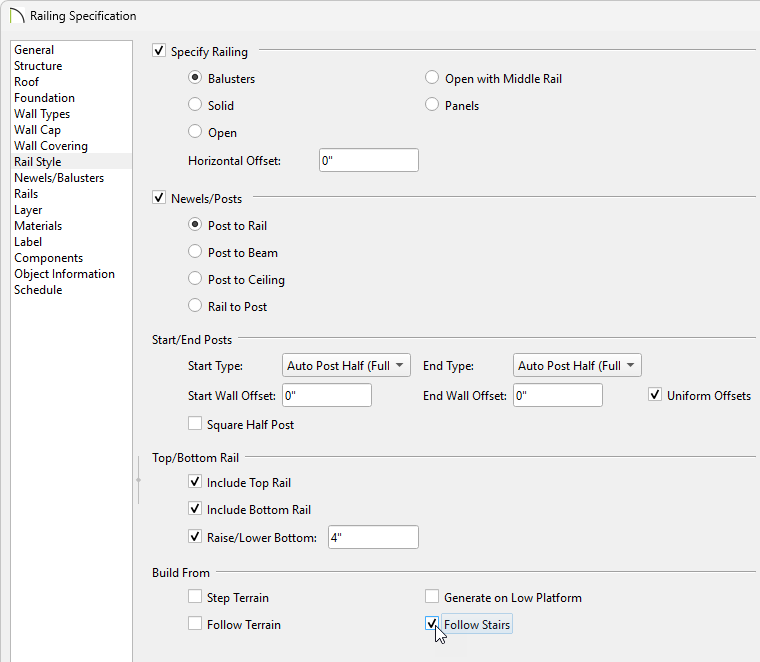Enable the Step Terrain checkbox
Image resolution: width=760 pixels, height=662 pixels.
tap(195, 597)
